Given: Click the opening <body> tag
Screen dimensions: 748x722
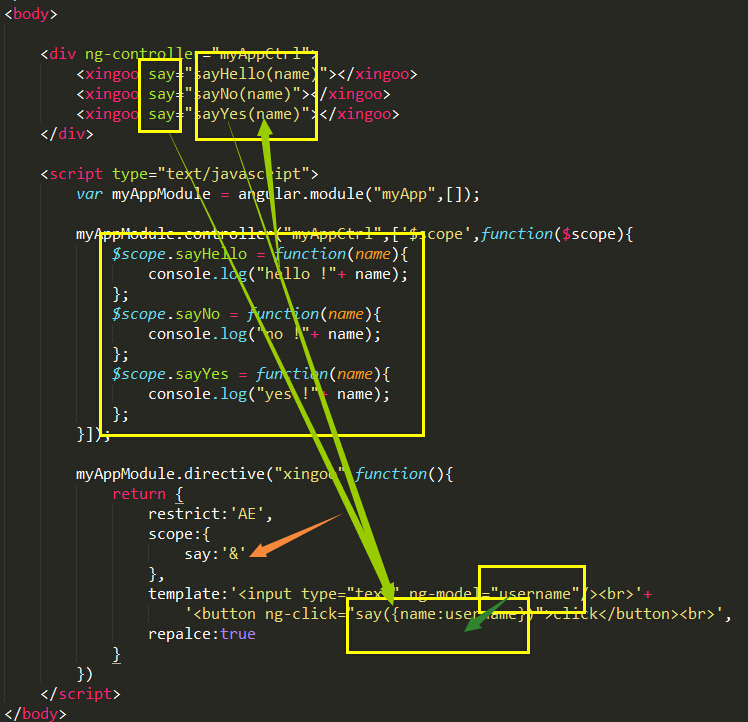Looking at the screenshot, I should click(x=31, y=14).
